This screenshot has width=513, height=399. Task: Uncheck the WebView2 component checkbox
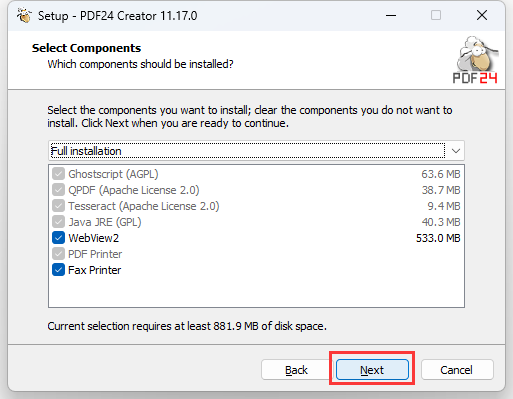point(58,238)
